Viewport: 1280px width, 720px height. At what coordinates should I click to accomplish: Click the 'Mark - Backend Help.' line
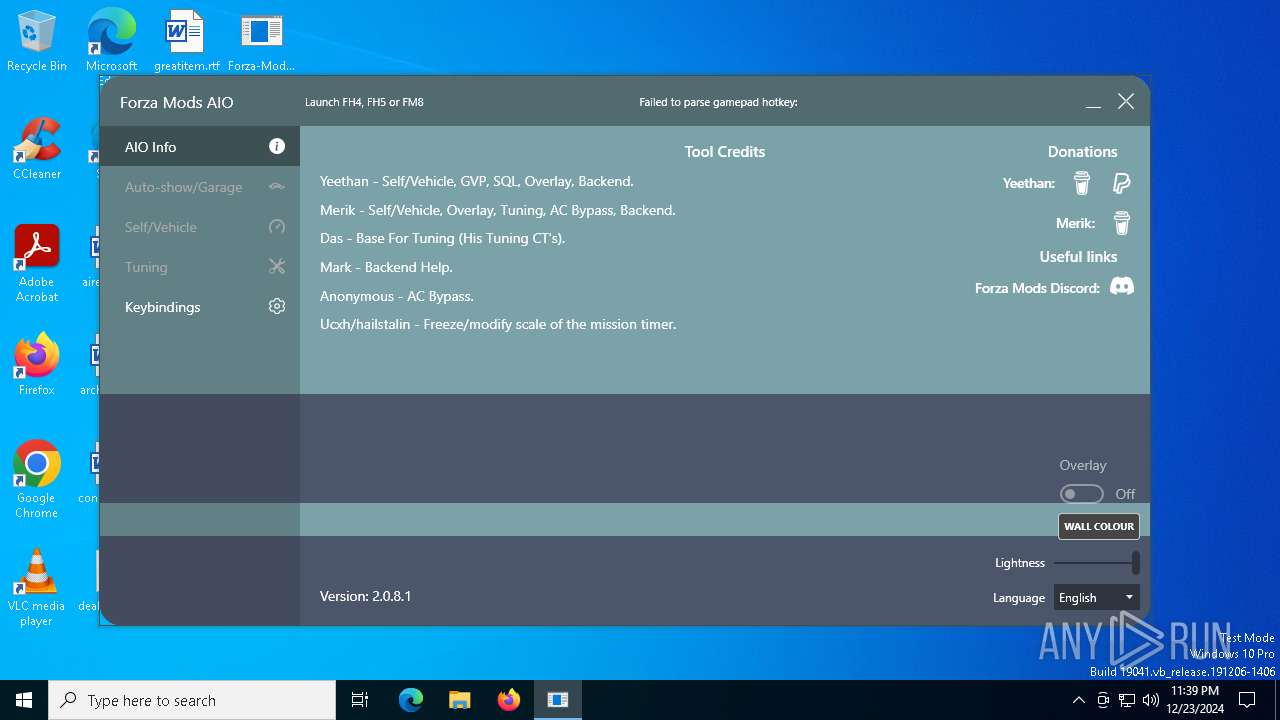coord(386,267)
